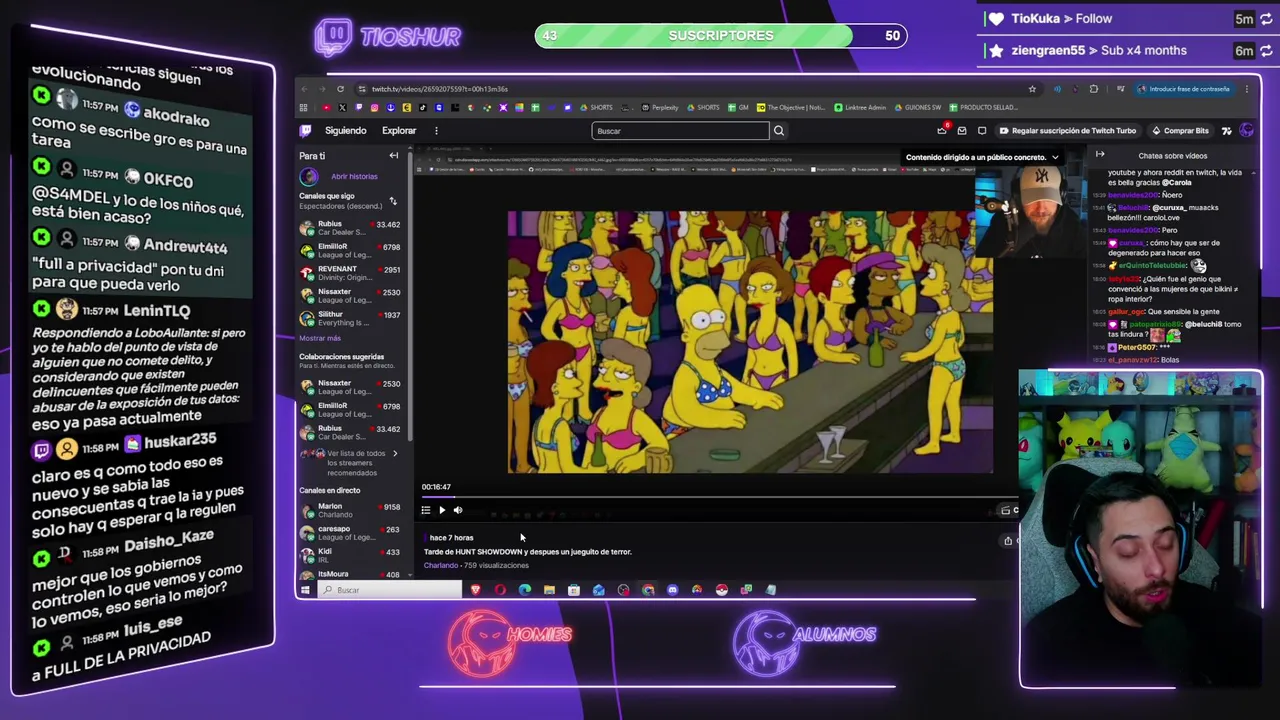Image resolution: width=1280 pixels, height=720 pixels.
Task: Open the Pokeball app icon in taskbar
Action: (x=722, y=590)
